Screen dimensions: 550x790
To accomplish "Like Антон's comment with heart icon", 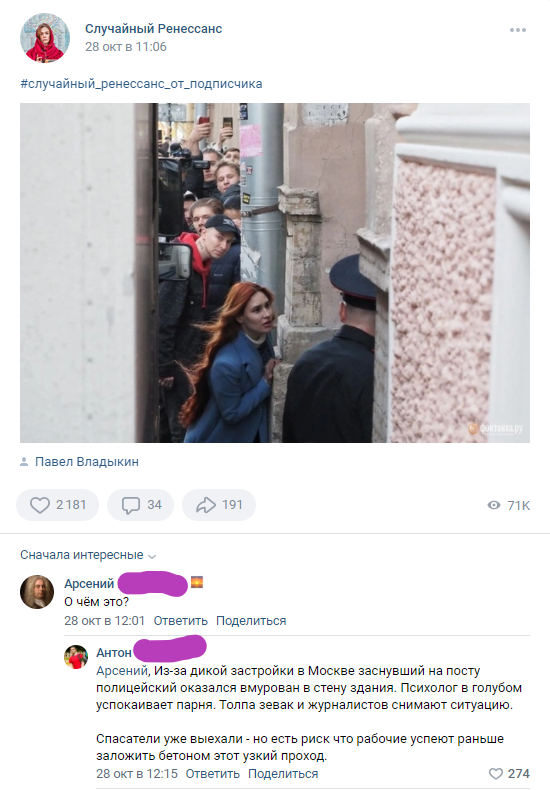I will (x=496, y=773).
